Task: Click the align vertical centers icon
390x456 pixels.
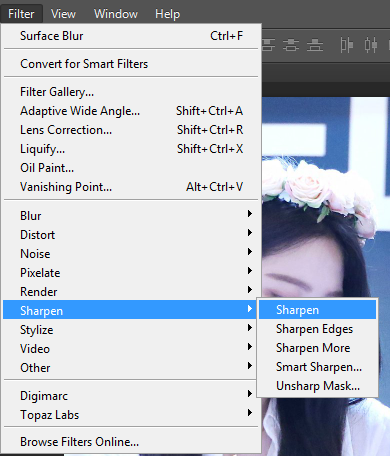Action: click(291, 45)
